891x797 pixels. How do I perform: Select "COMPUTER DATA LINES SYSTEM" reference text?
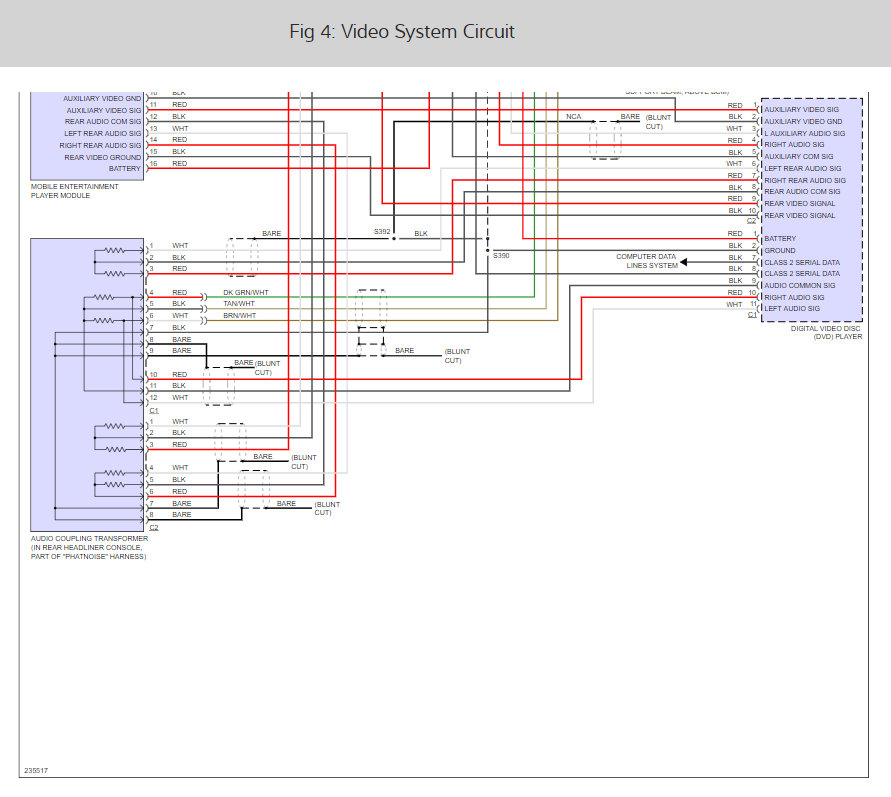(x=647, y=261)
